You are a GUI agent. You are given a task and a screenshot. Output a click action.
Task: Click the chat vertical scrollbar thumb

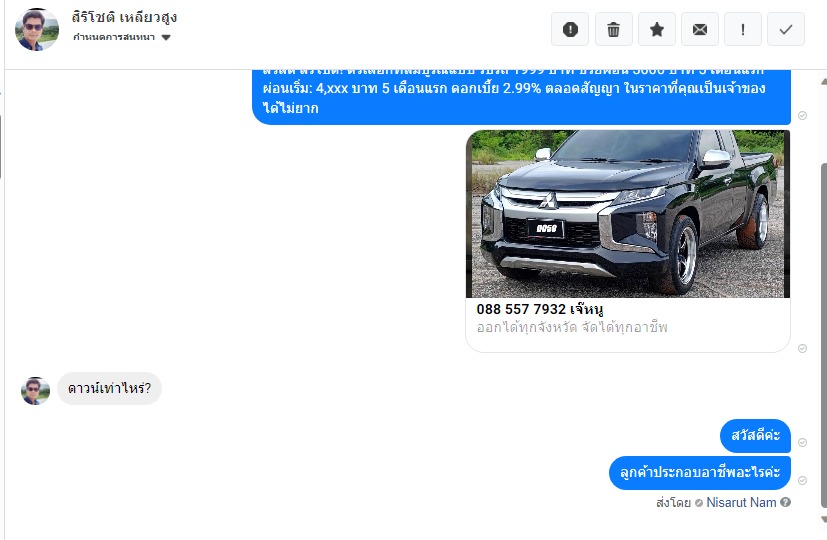(x=824, y=335)
